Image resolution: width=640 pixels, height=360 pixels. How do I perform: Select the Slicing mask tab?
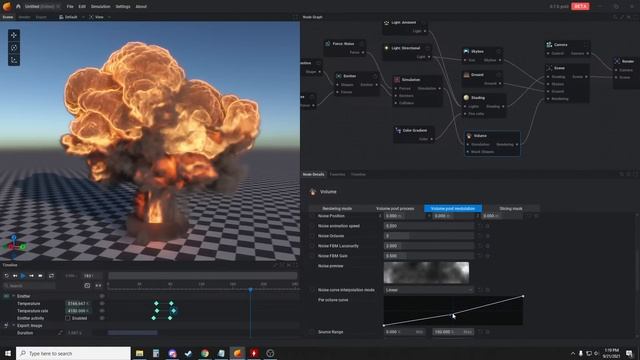point(511,209)
